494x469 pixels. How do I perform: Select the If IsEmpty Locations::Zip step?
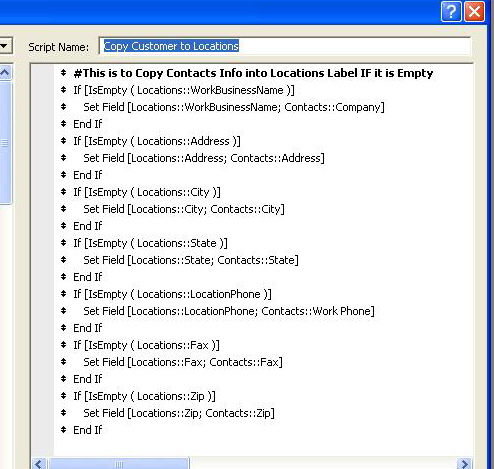coord(144,396)
